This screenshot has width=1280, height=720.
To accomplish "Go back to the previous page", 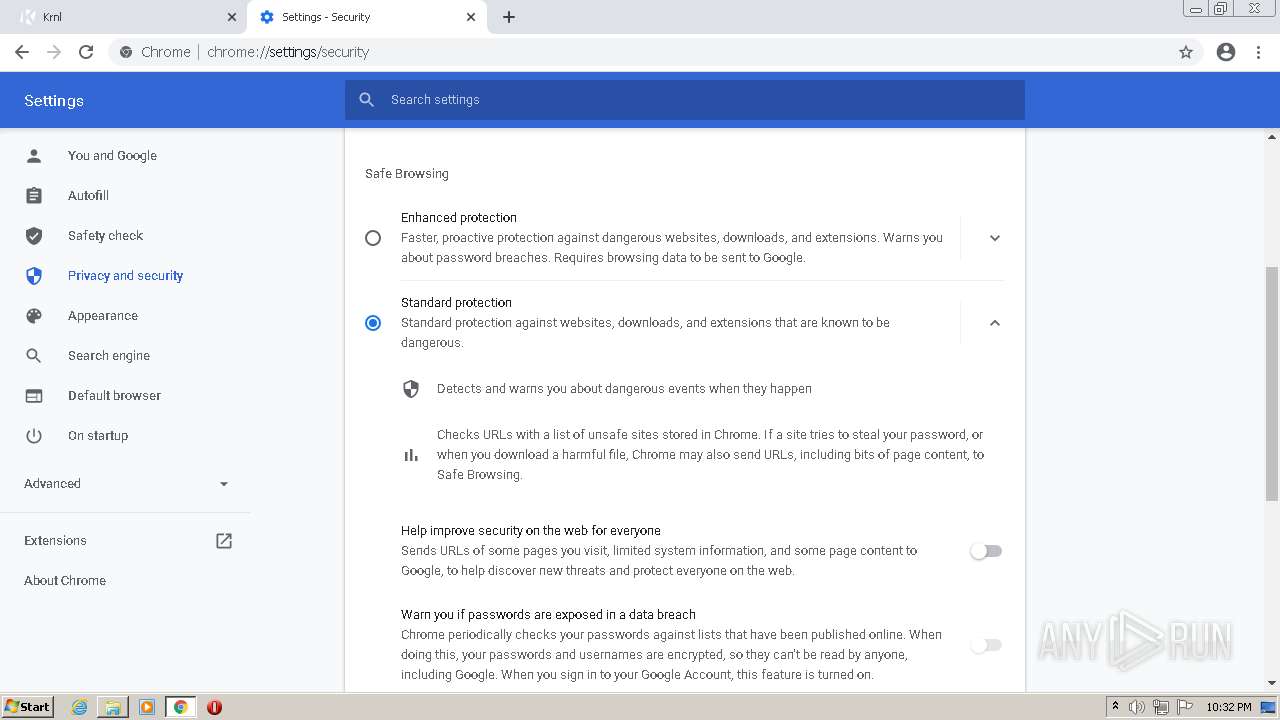I will pos(22,52).
